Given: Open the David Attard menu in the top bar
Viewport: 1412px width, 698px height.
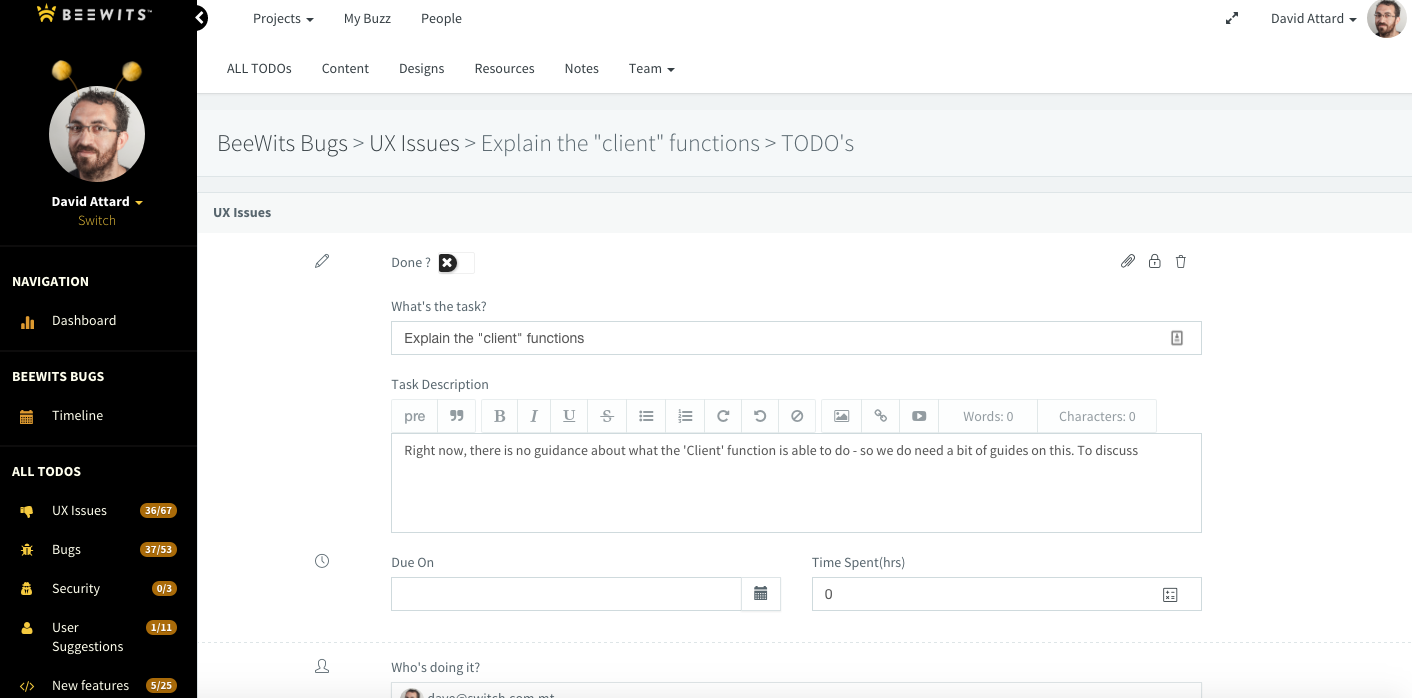Looking at the screenshot, I should [x=1313, y=18].
